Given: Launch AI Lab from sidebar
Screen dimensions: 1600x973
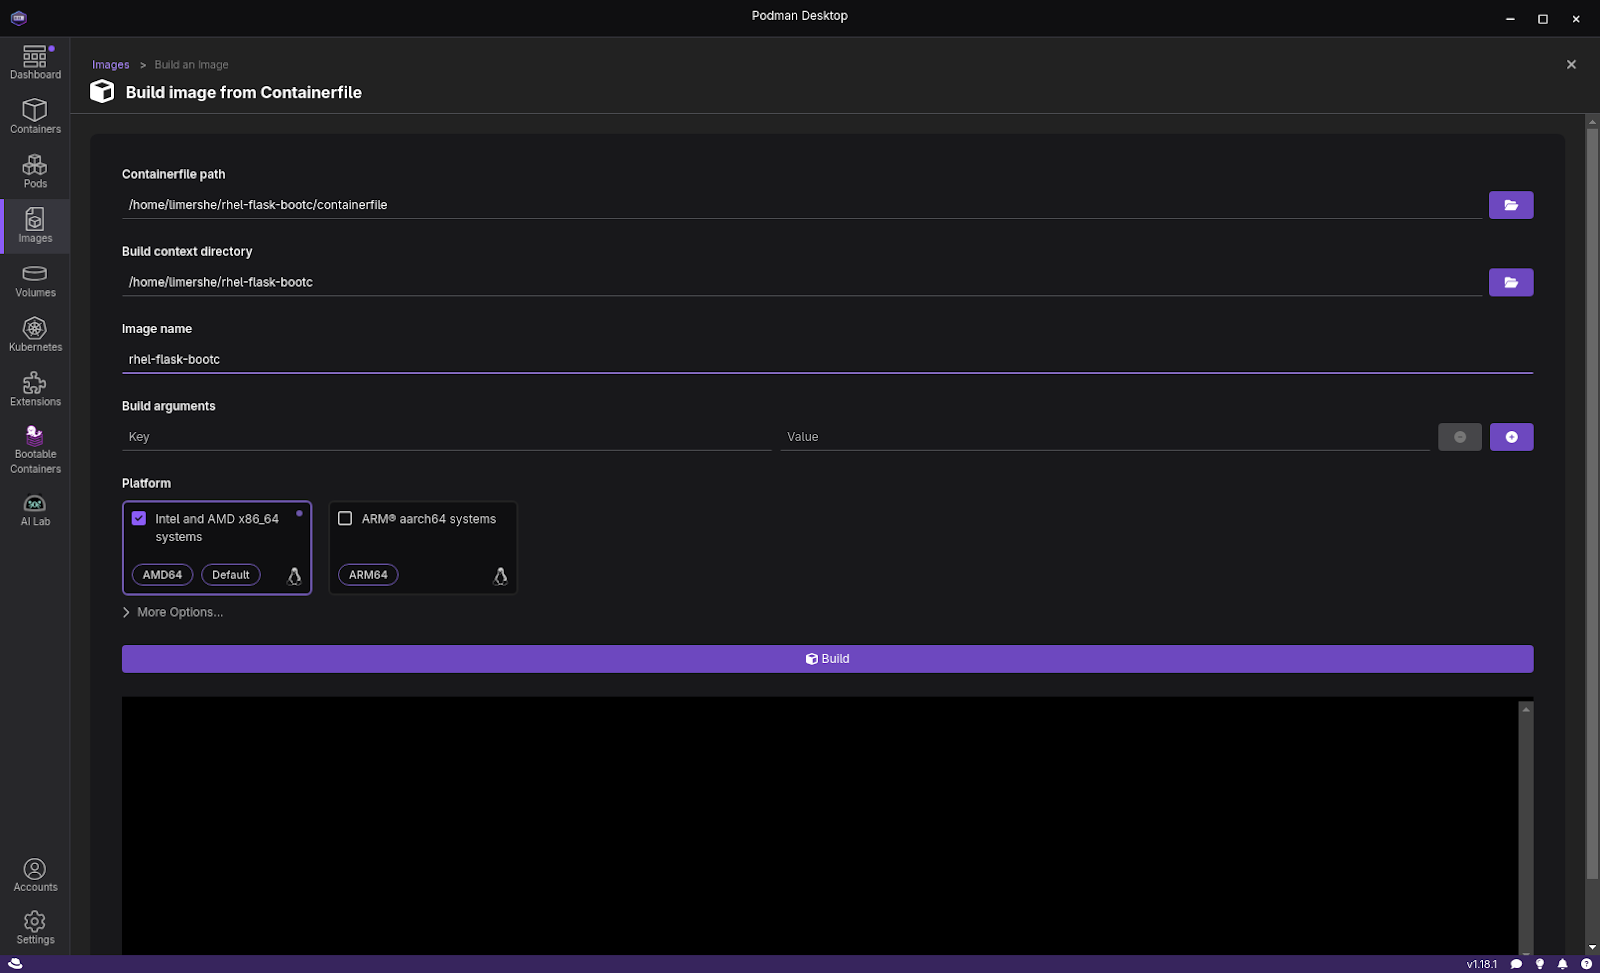Looking at the screenshot, I should coord(35,509).
